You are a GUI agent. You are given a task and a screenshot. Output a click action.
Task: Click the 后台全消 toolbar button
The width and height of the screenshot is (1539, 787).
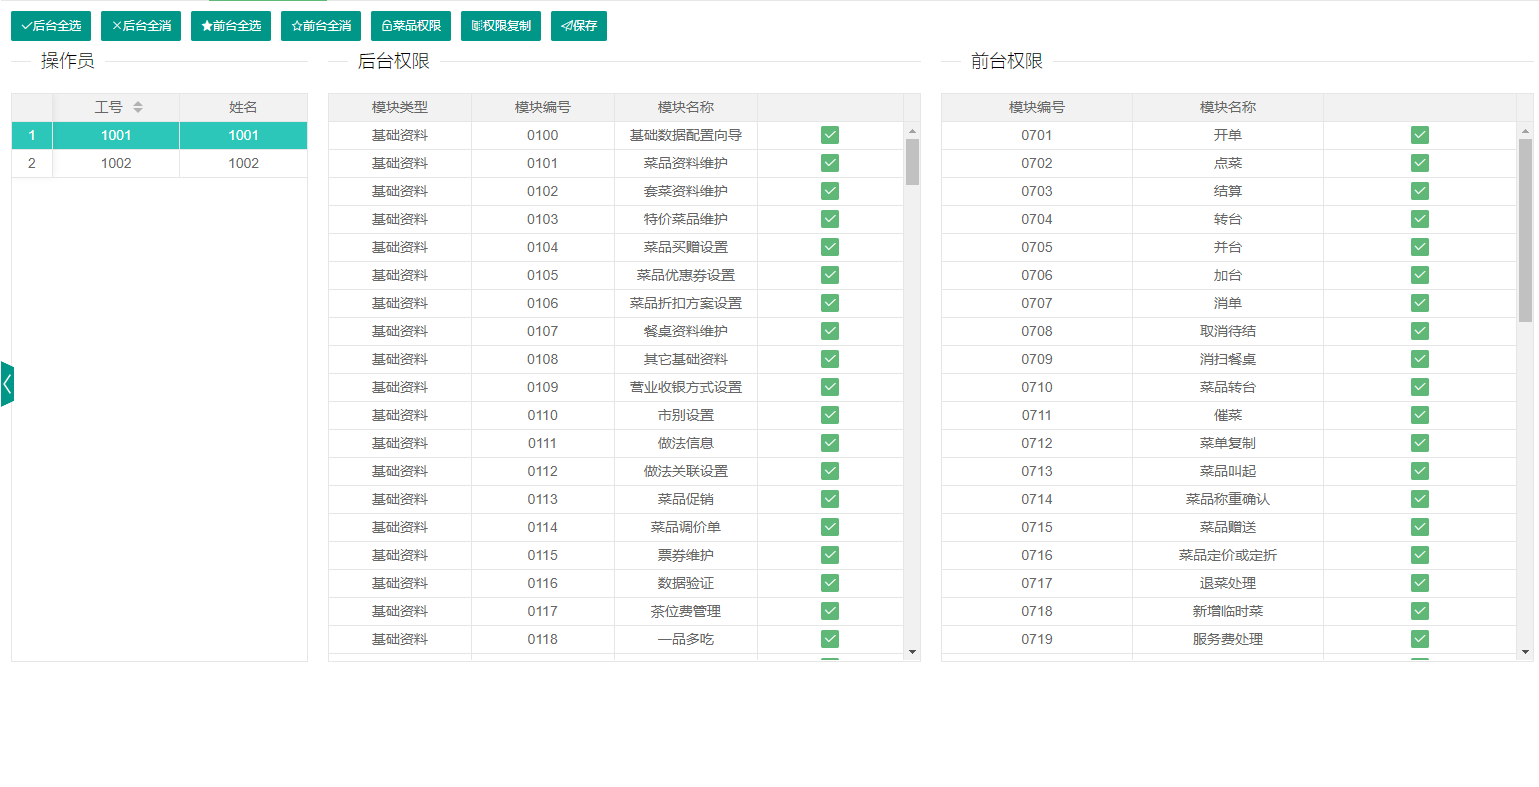tap(141, 26)
